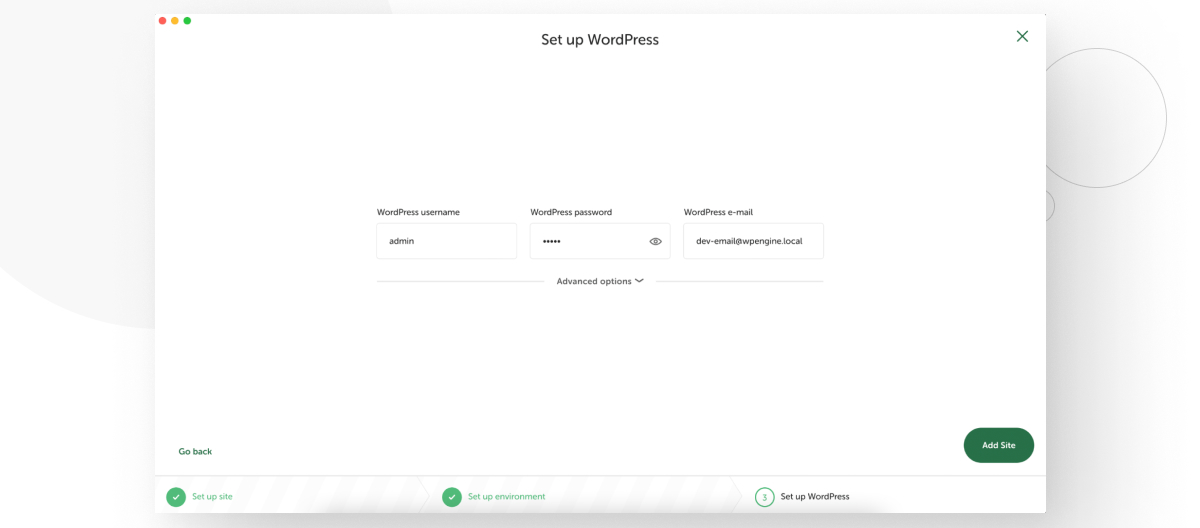Focus the WordPress username field
Image resolution: width=1200 pixels, height=528 pixels.
pos(446,241)
